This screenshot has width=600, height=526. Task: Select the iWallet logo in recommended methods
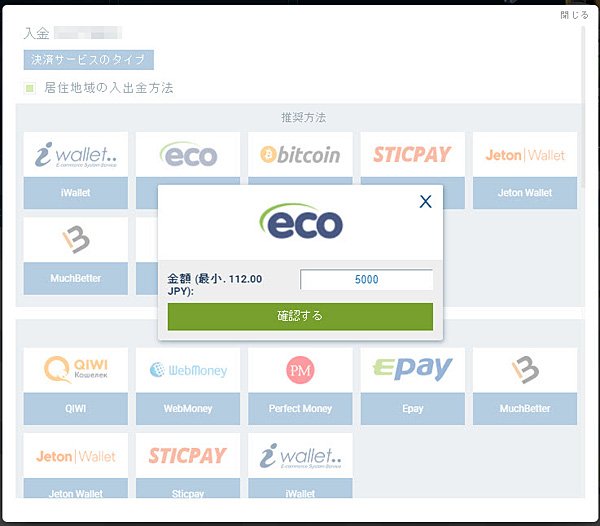click(76, 155)
